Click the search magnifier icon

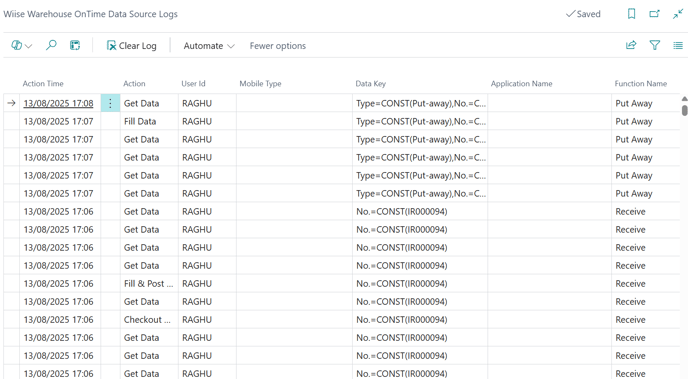click(x=51, y=45)
